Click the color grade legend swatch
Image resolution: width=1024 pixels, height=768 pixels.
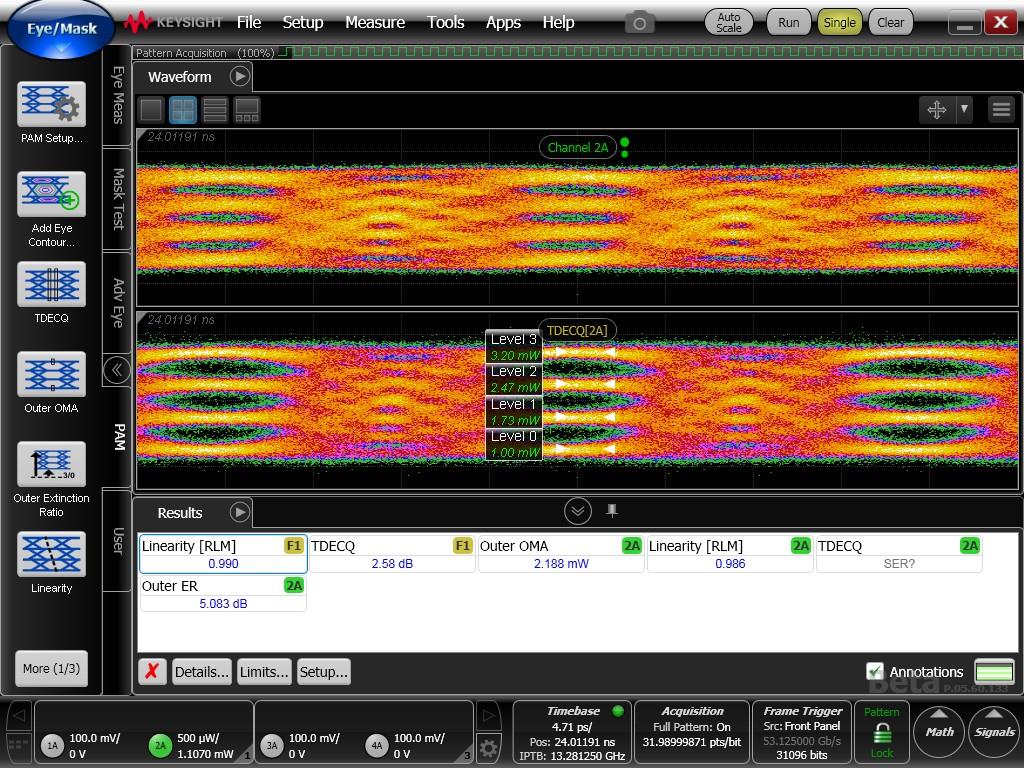(994, 672)
